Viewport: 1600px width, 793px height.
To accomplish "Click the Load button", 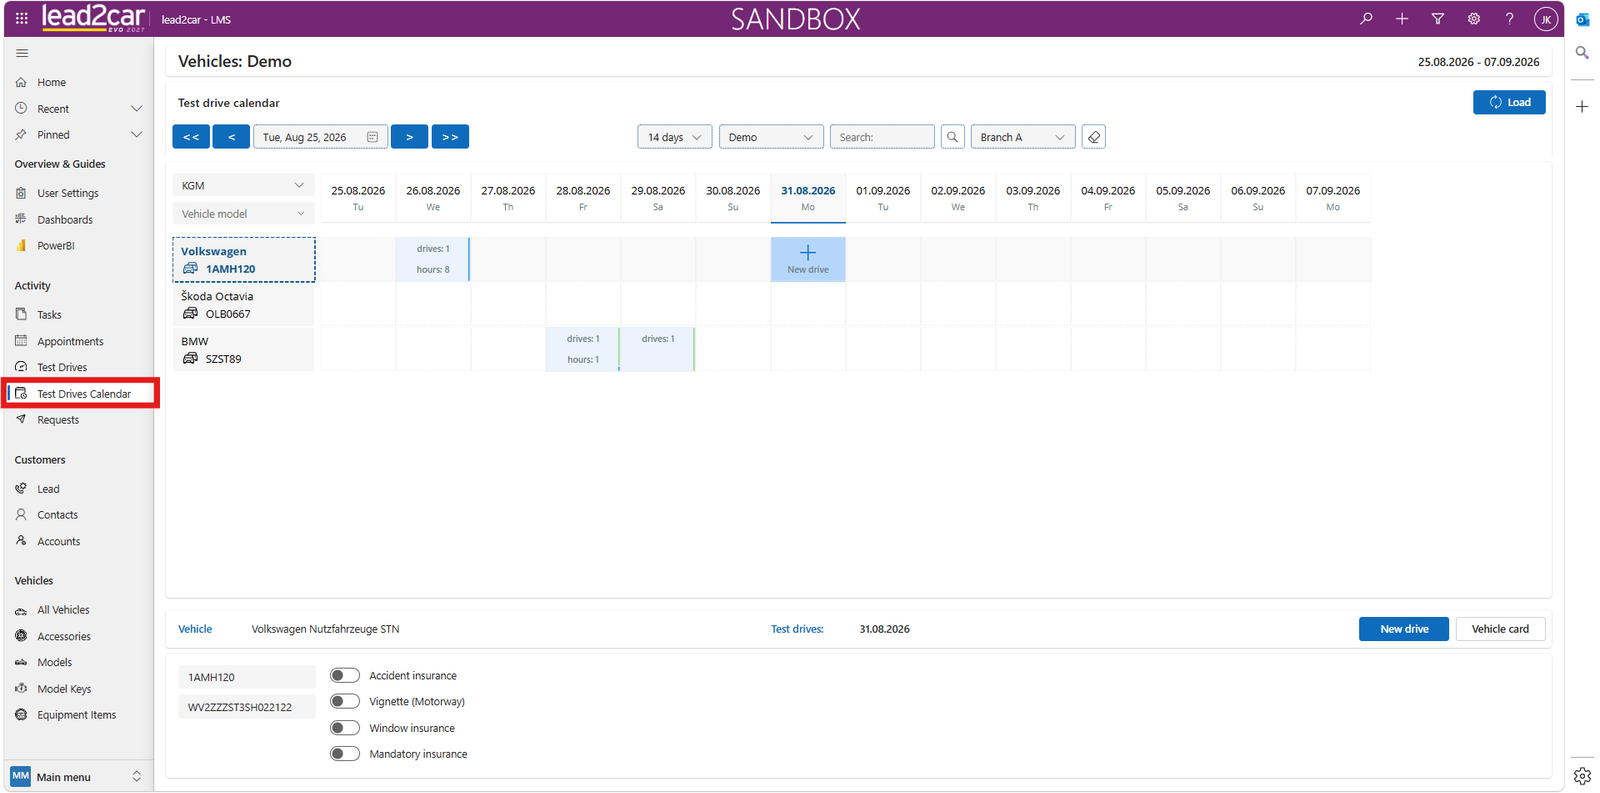I will point(1509,102).
